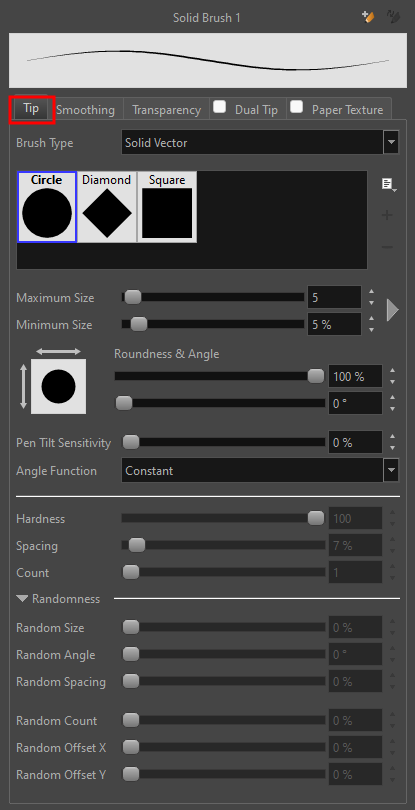Switch to the Transparency tab
The height and width of the screenshot is (810, 415).
pyautogui.click(x=166, y=110)
